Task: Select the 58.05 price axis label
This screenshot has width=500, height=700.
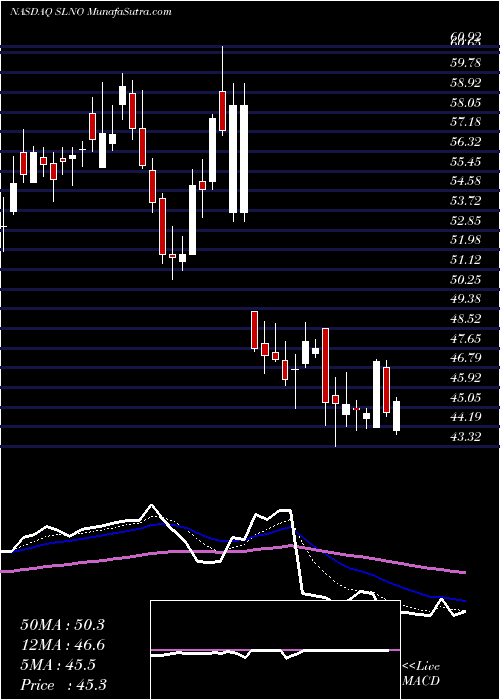Action: tap(466, 102)
